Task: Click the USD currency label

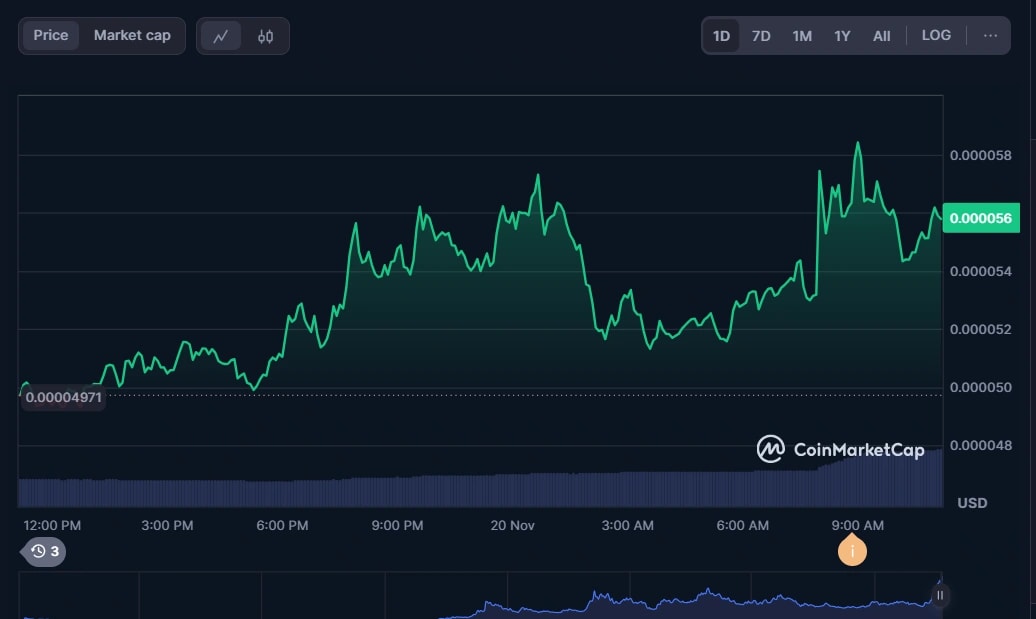Action: click(972, 502)
